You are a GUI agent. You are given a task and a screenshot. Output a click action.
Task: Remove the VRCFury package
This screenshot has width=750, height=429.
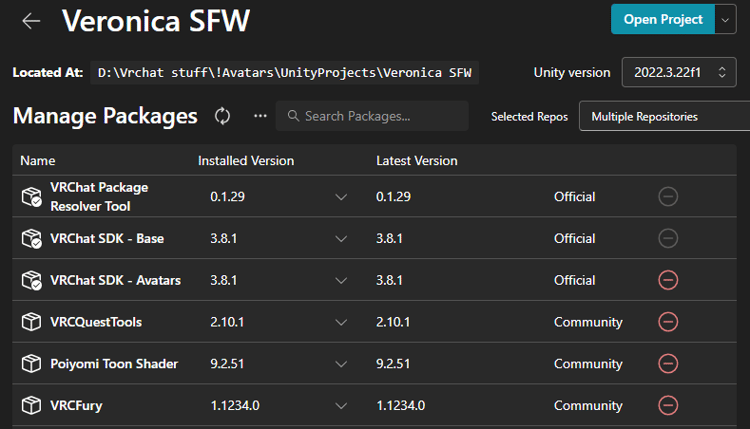[668, 405]
